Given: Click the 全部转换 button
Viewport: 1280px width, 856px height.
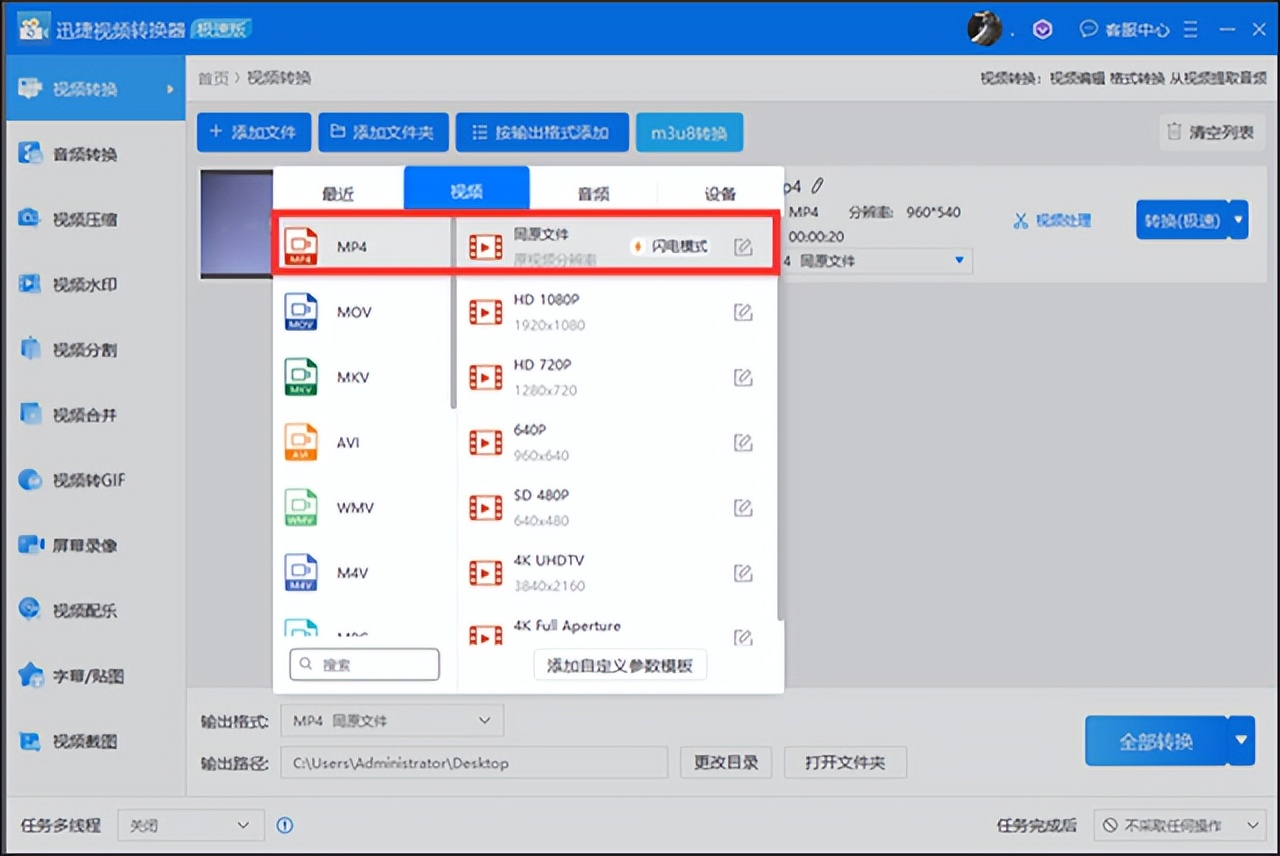Looking at the screenshot, I should [x=1155, y=741].
